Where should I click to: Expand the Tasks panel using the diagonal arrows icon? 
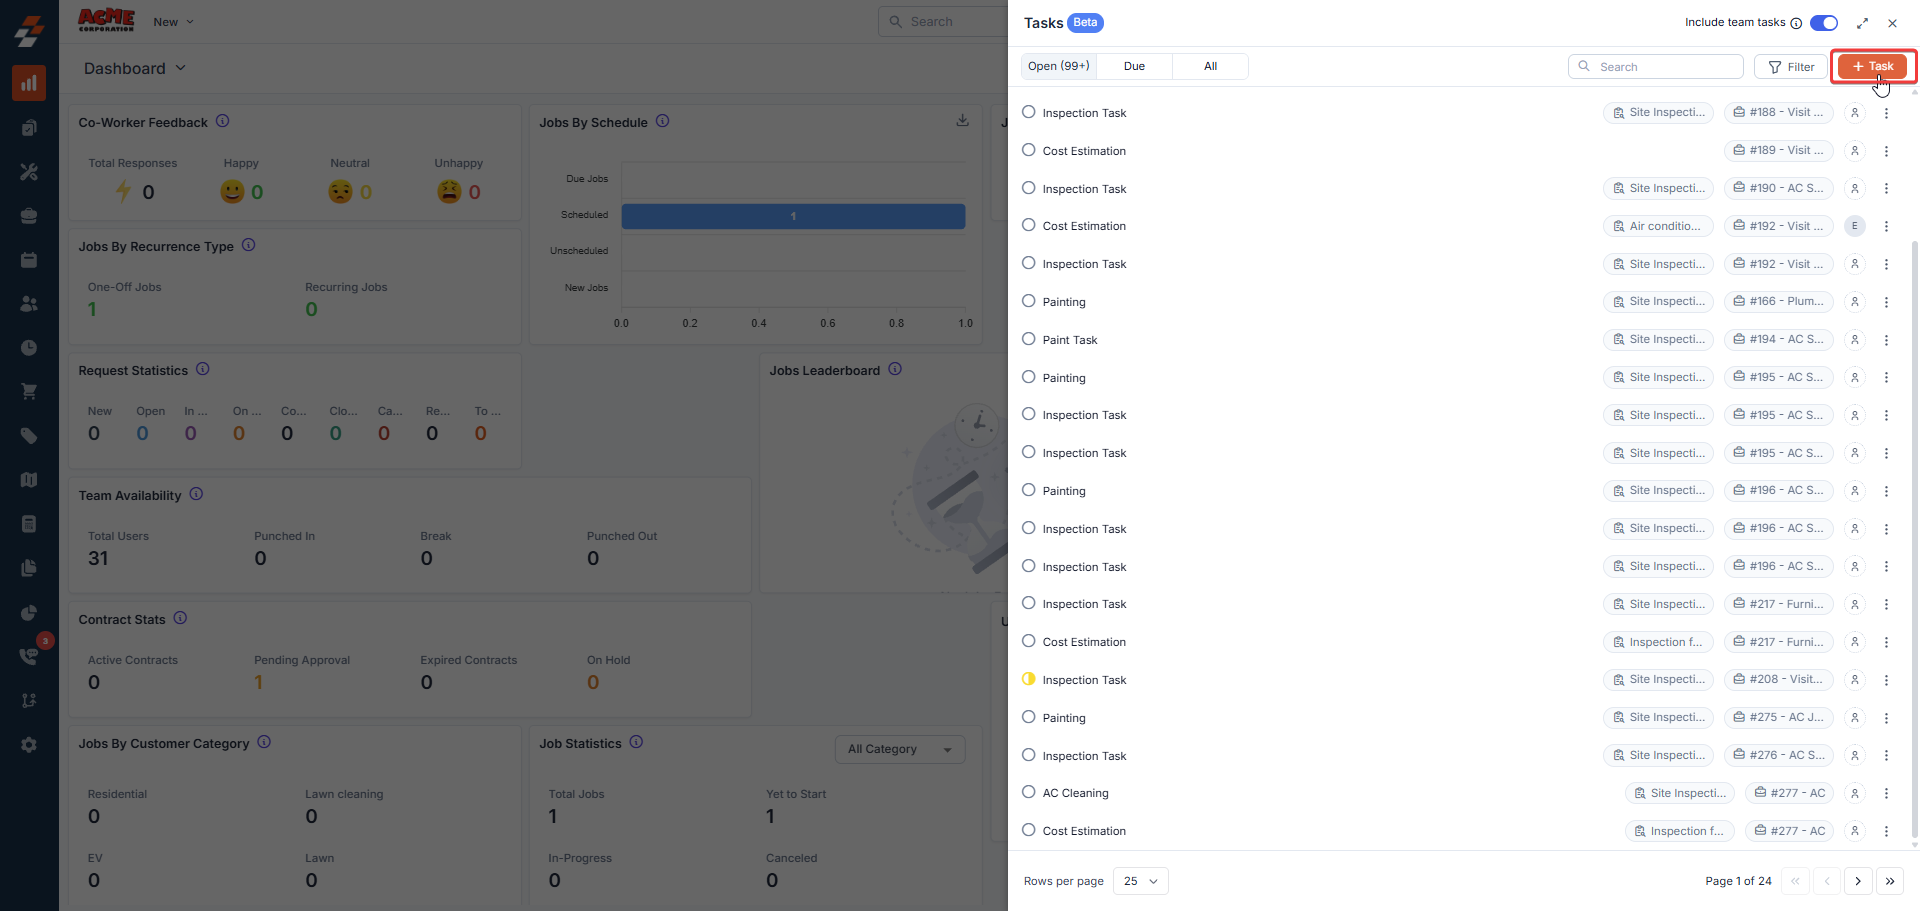tap(1862, 23)
